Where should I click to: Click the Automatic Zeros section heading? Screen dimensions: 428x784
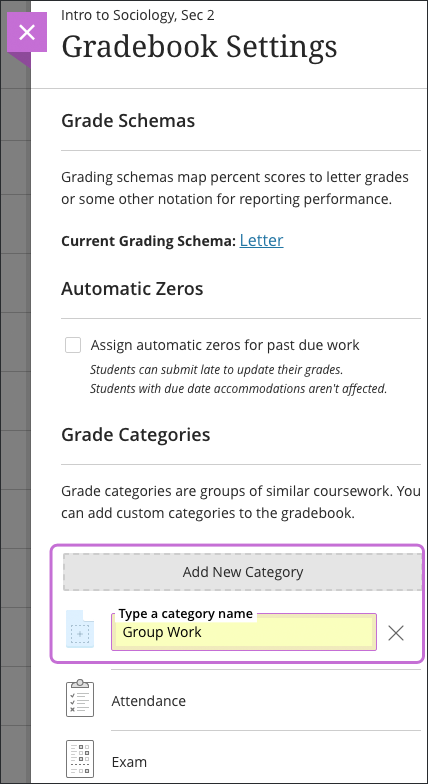pos(132,289)
